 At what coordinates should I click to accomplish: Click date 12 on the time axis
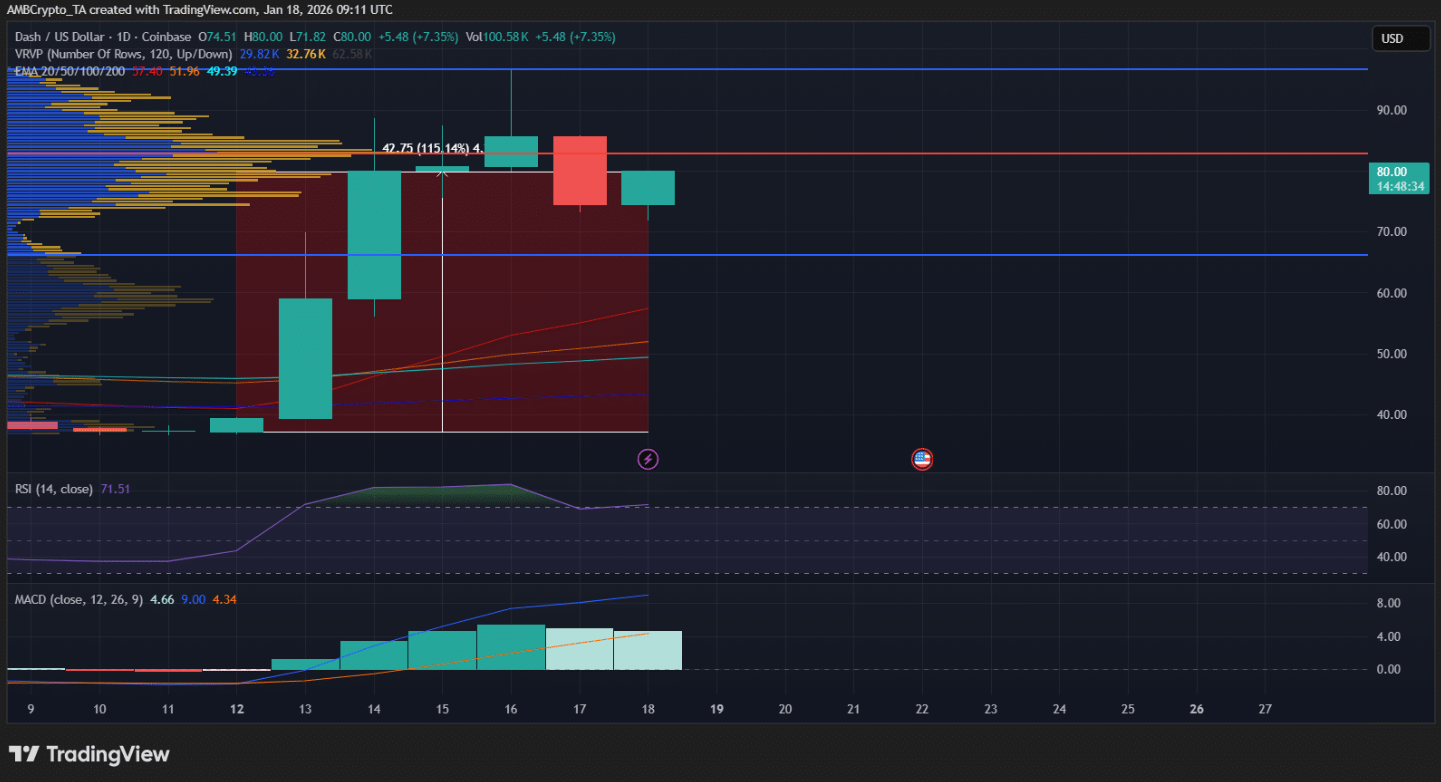[x=237, y=709]
